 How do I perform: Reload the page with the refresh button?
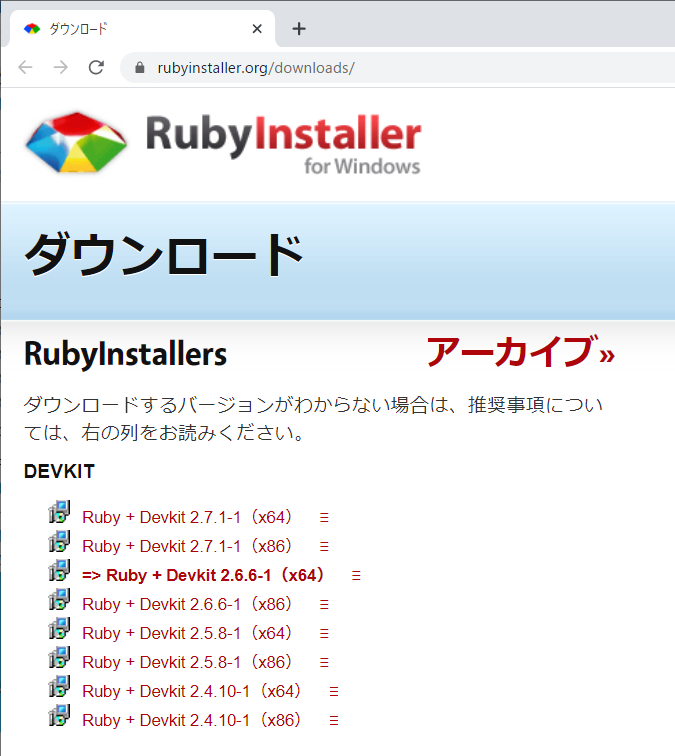pos(96,68)
